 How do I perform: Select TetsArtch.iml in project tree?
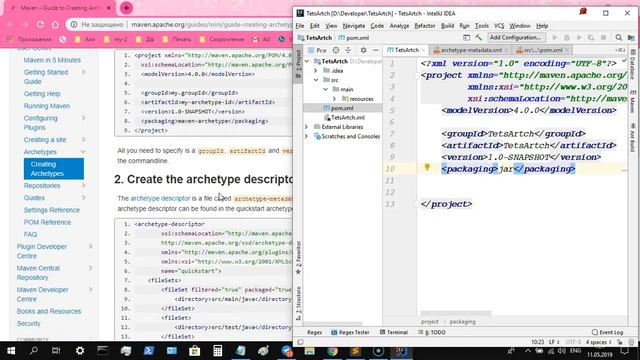click(348, 118)
